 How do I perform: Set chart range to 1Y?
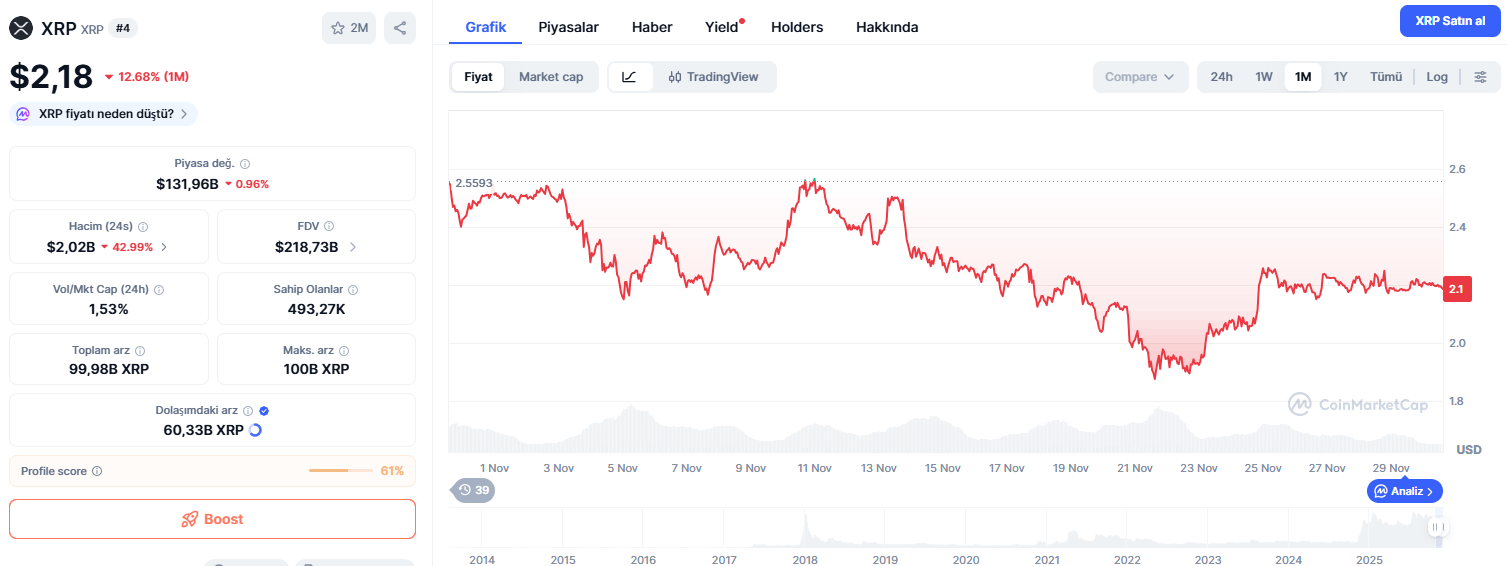click(x=1341, y=77)
